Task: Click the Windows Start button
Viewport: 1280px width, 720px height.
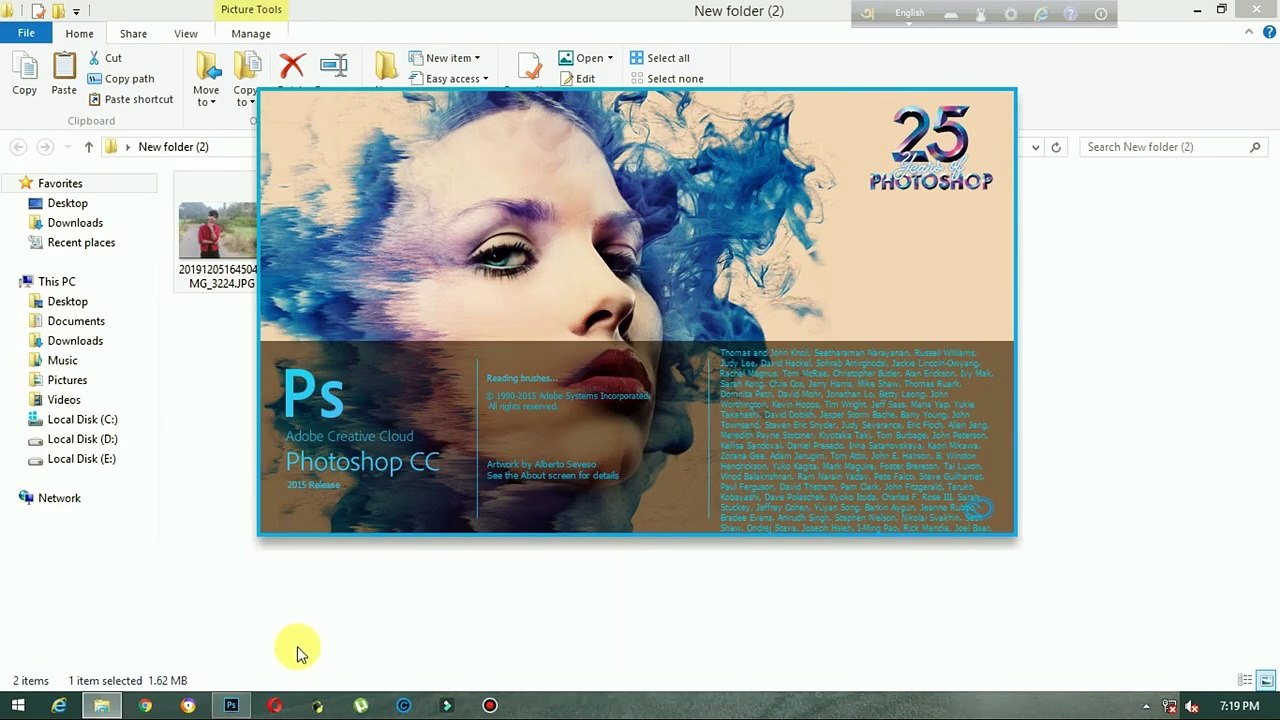Action: tap(18, 706)
